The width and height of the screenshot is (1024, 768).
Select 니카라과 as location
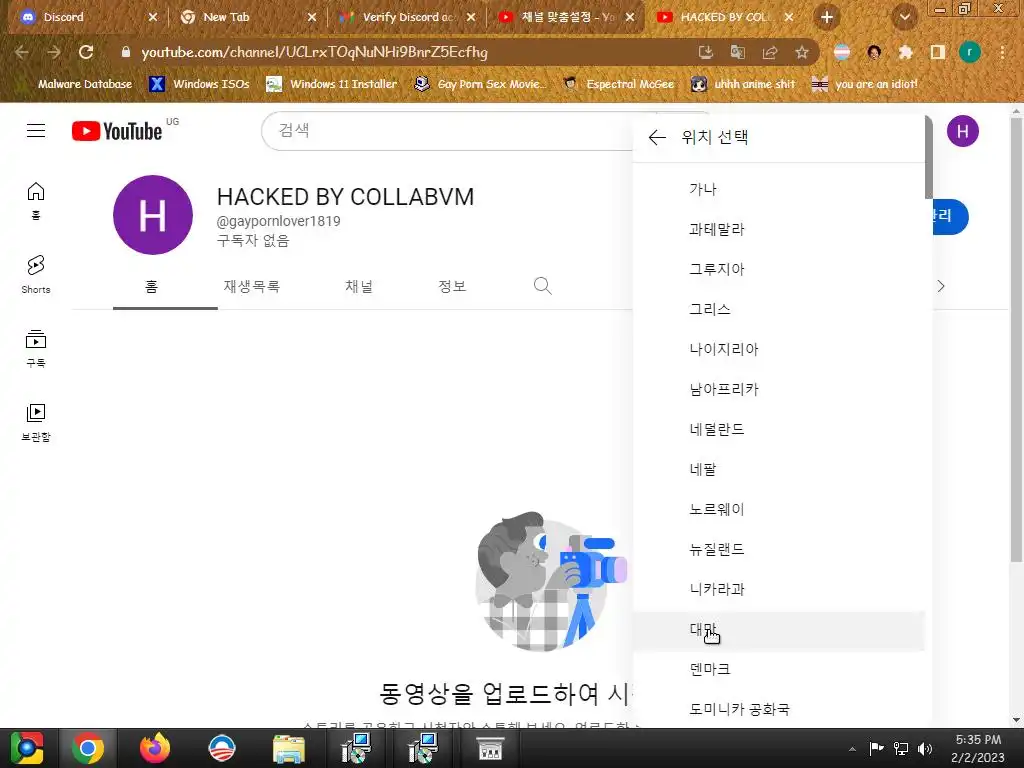(779, 589)
